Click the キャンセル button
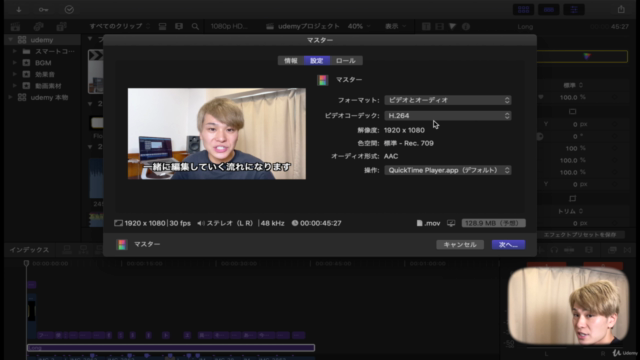The image size is (640, 360). 460,244
